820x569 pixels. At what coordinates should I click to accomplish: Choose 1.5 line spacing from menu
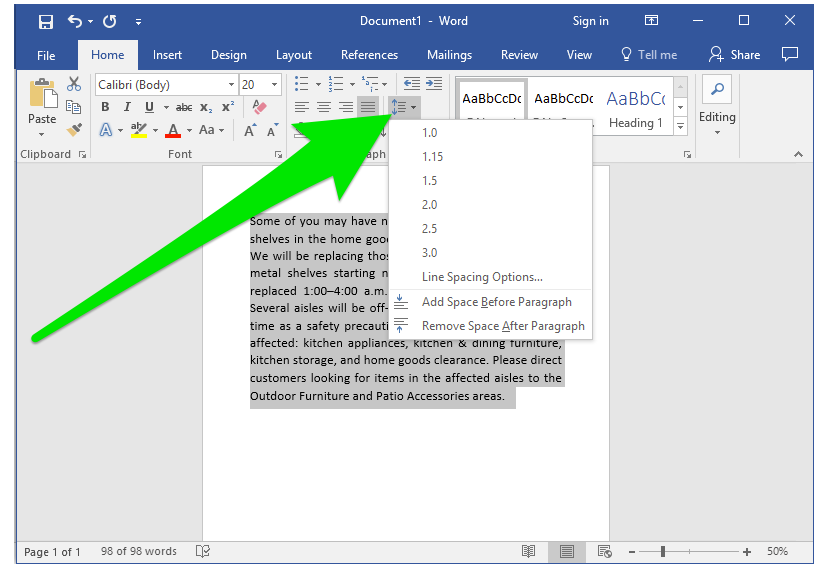430,181
